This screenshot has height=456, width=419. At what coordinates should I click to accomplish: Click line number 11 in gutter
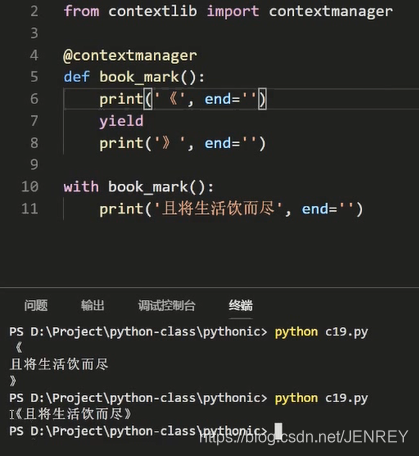point(30,209)
